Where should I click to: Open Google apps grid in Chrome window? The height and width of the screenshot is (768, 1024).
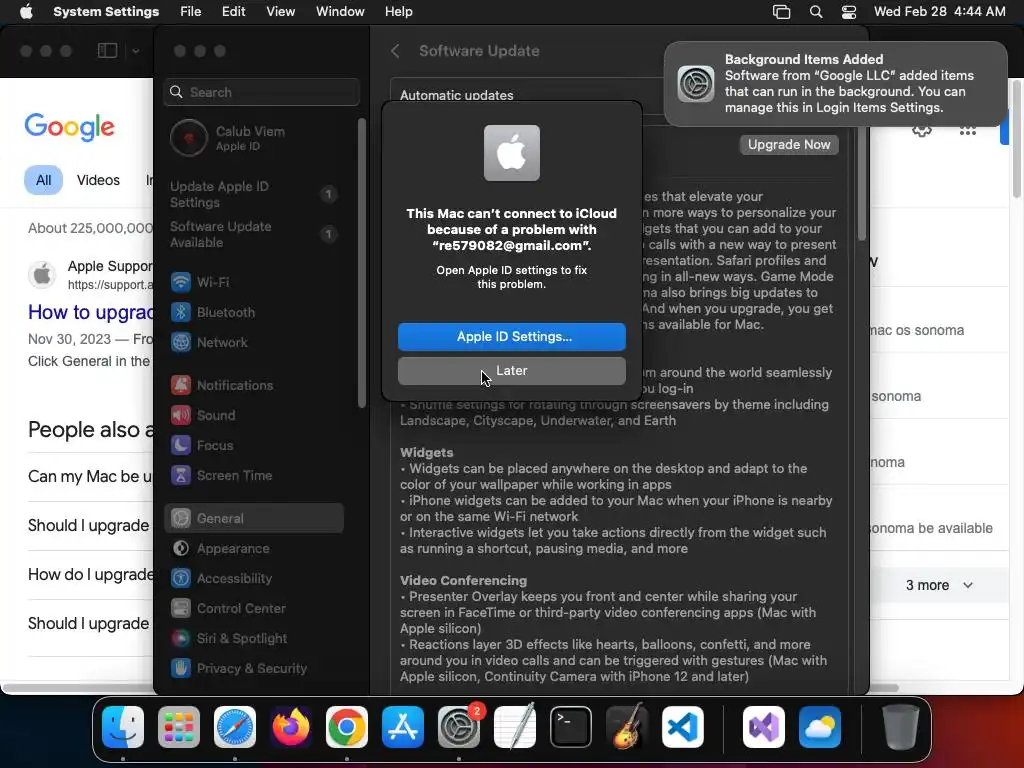(x=968, y=131)
